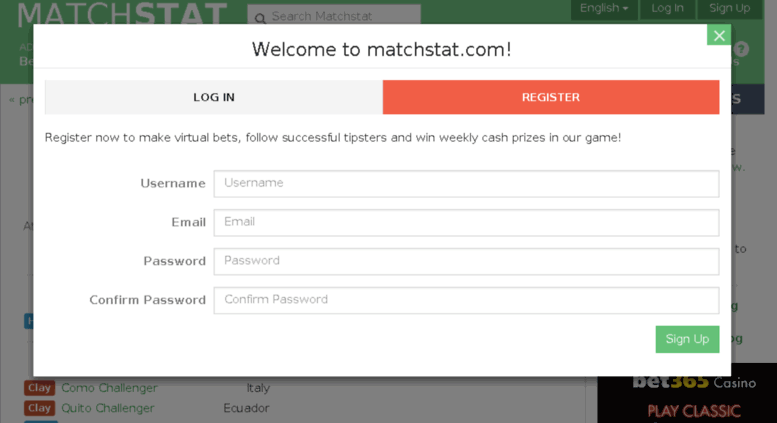Open the English language dropdown
This screenshot has height=423, width=777.
click(604, 9)
